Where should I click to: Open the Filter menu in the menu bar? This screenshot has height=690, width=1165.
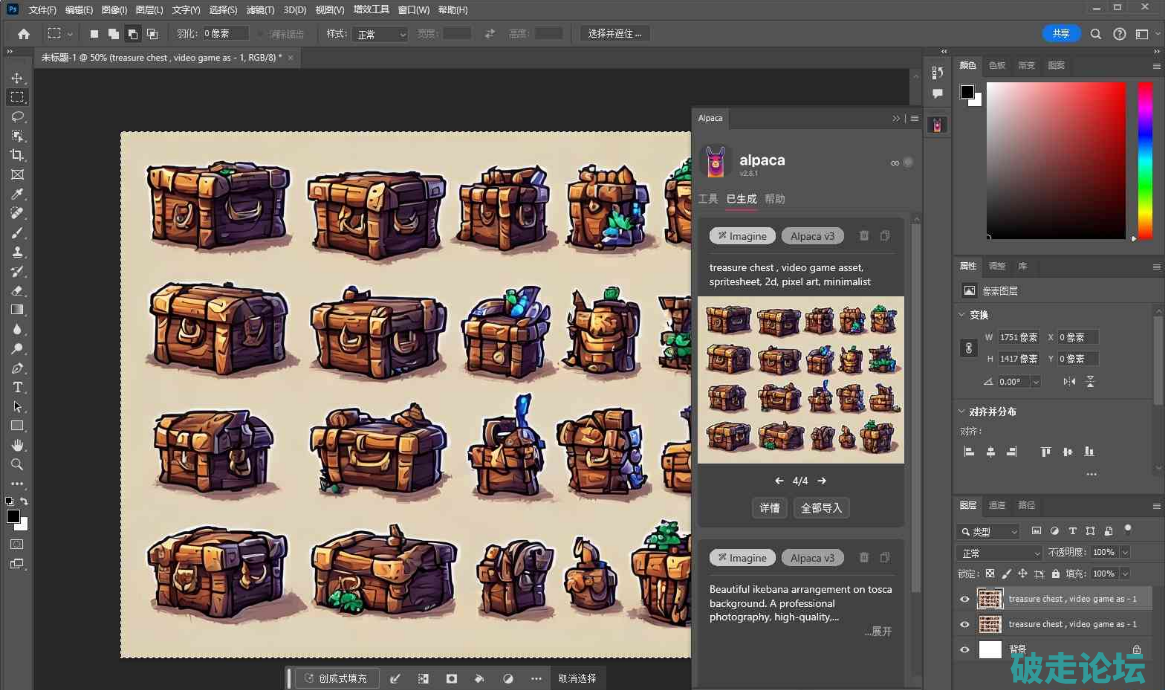[x=258, y=10]
